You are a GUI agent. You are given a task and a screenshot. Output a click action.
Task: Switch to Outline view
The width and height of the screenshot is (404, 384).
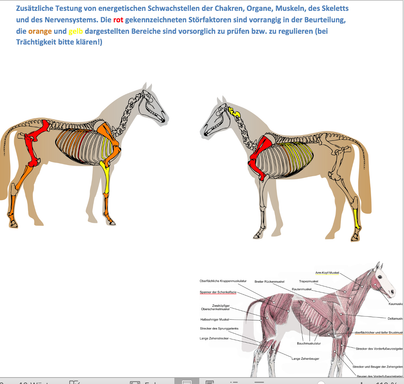click(x=234, y=382)
